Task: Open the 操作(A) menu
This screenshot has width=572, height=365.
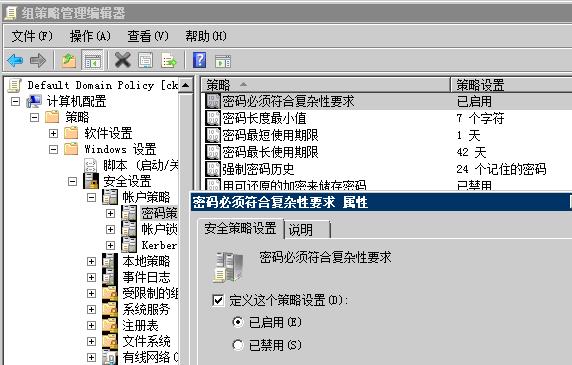Action: click(x=90, y=36)
